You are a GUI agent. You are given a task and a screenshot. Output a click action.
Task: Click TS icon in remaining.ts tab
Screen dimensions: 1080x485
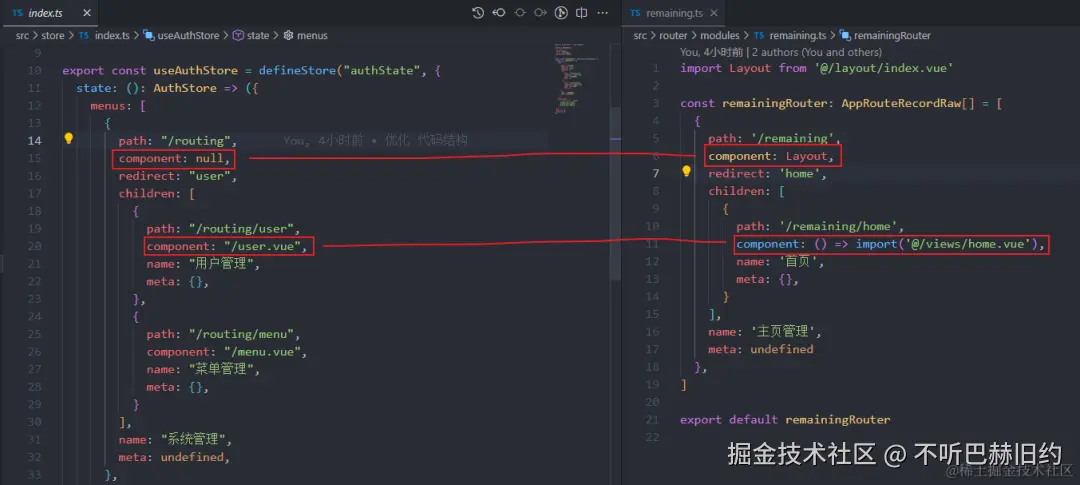[635, 13]
